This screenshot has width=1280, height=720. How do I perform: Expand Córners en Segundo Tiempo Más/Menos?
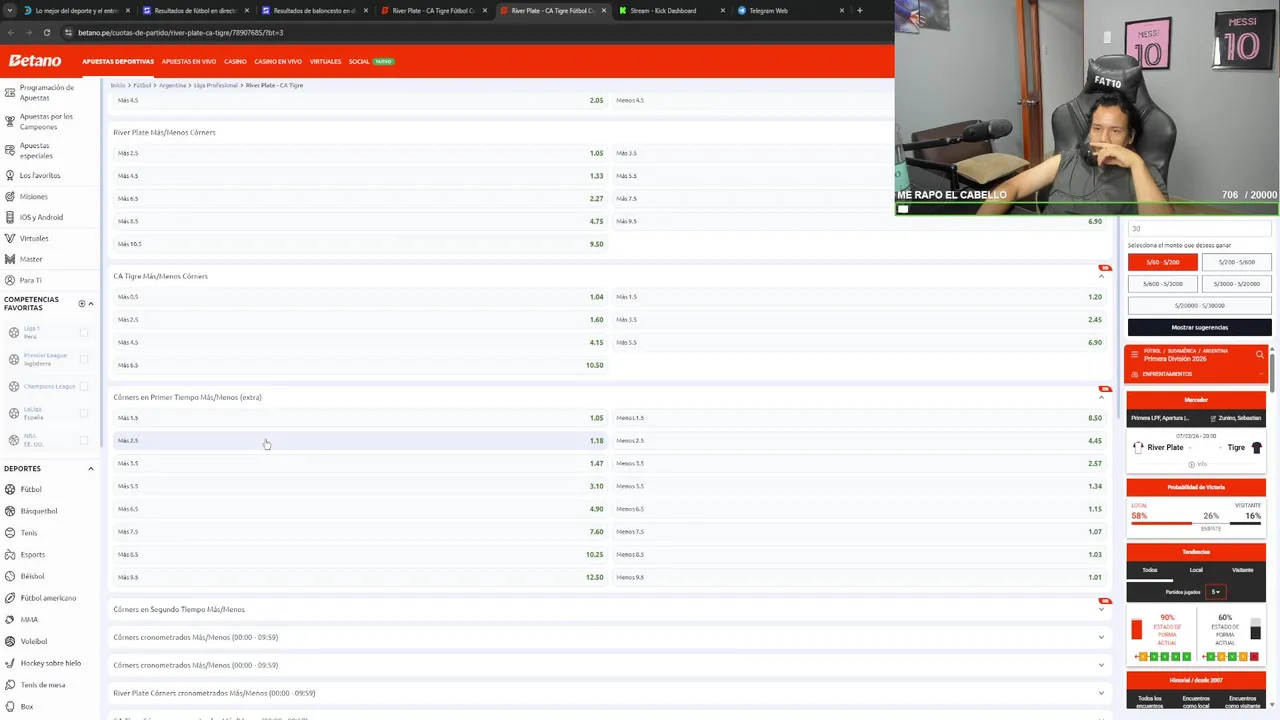pos(1101,609)
